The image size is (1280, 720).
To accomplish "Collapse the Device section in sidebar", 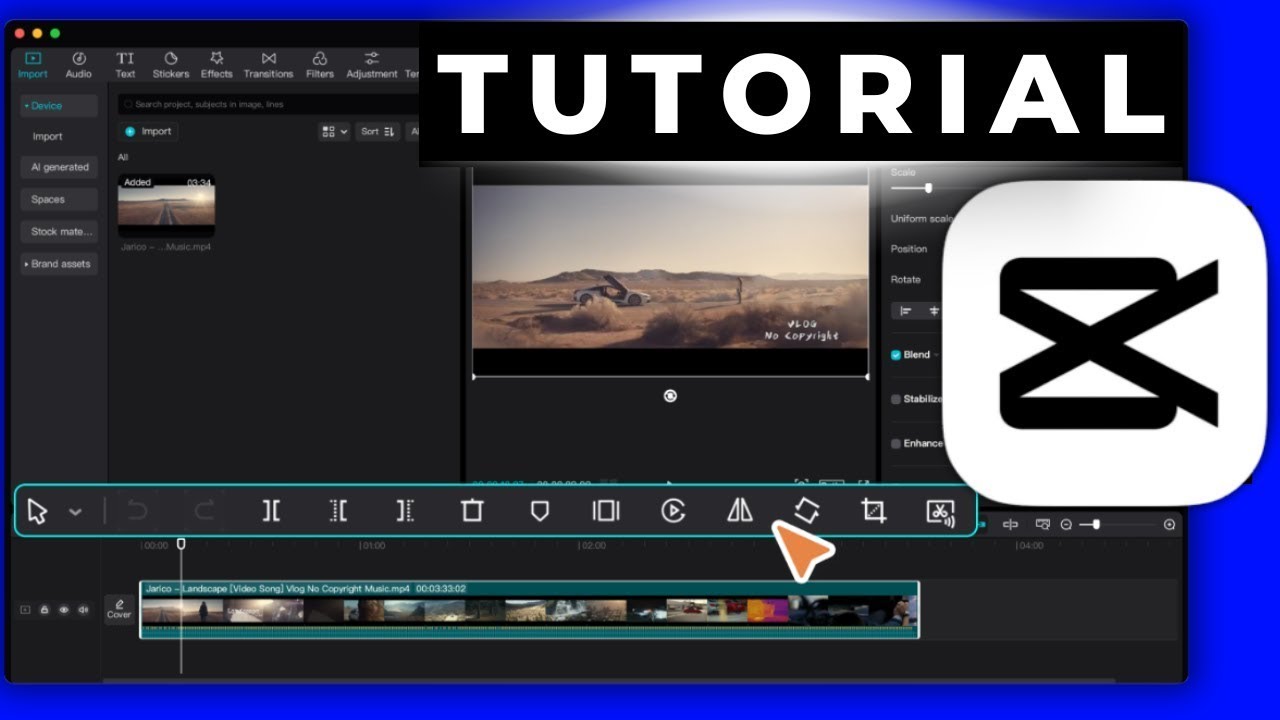I will (59, 106).
